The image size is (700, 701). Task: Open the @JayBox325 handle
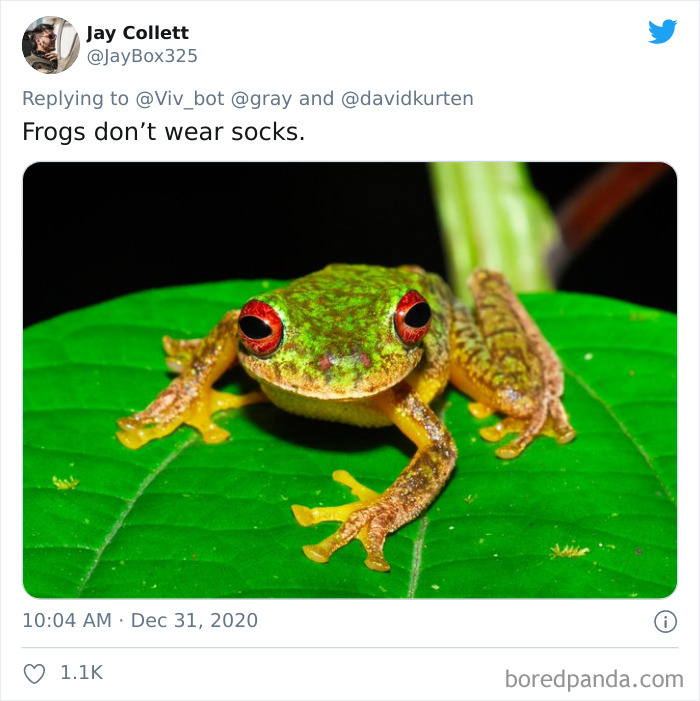[142, 57]
